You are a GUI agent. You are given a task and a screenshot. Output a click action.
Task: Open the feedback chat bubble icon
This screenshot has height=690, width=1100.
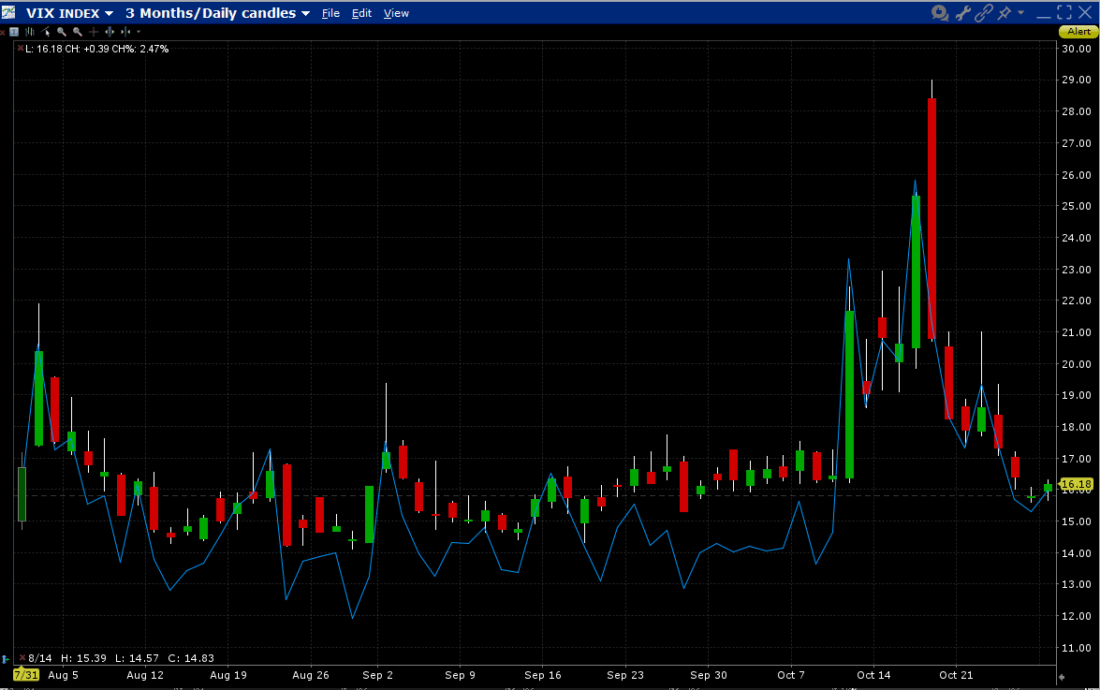tap(939, 13)
